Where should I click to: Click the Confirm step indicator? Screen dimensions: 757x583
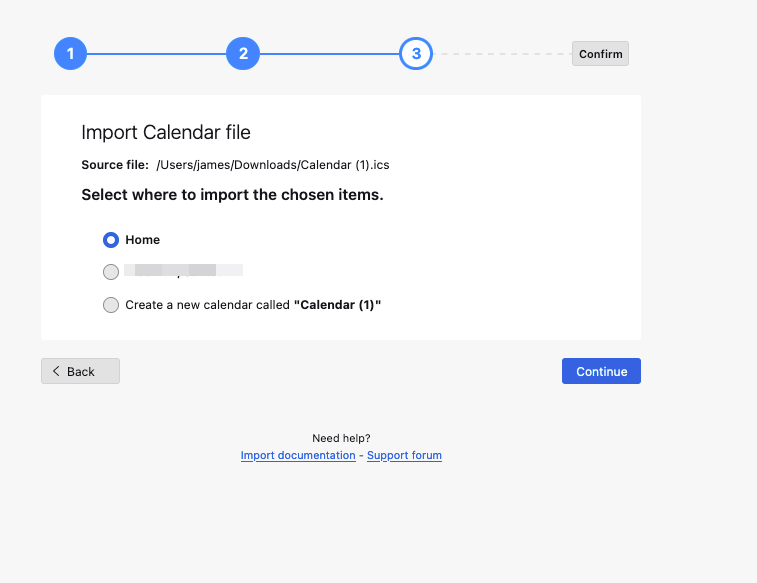600,54
